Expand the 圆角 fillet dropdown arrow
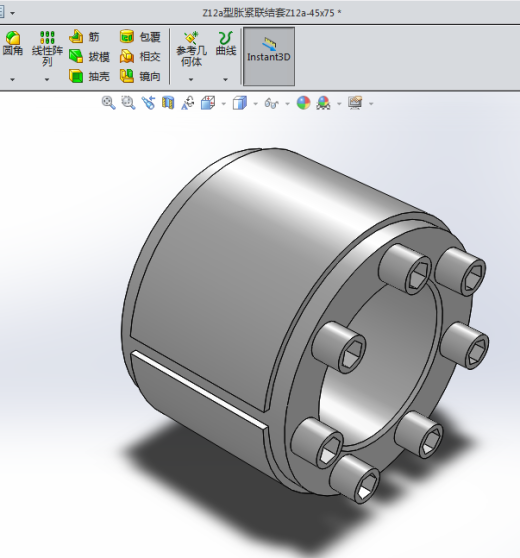The image size is (520, 558). (x=12, y=79)
